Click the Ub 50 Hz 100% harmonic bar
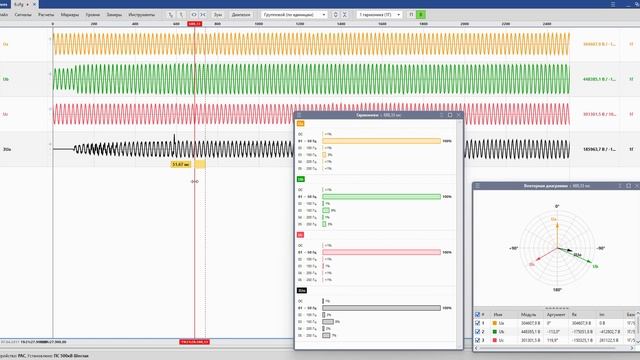This screenshot has width=640, height=360. click(x=382, y=197)
